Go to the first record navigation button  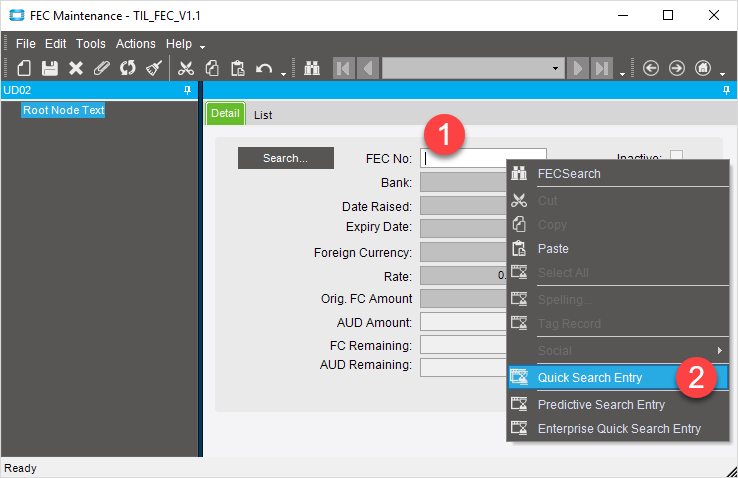pyautogui.click(x=344, y=69)
